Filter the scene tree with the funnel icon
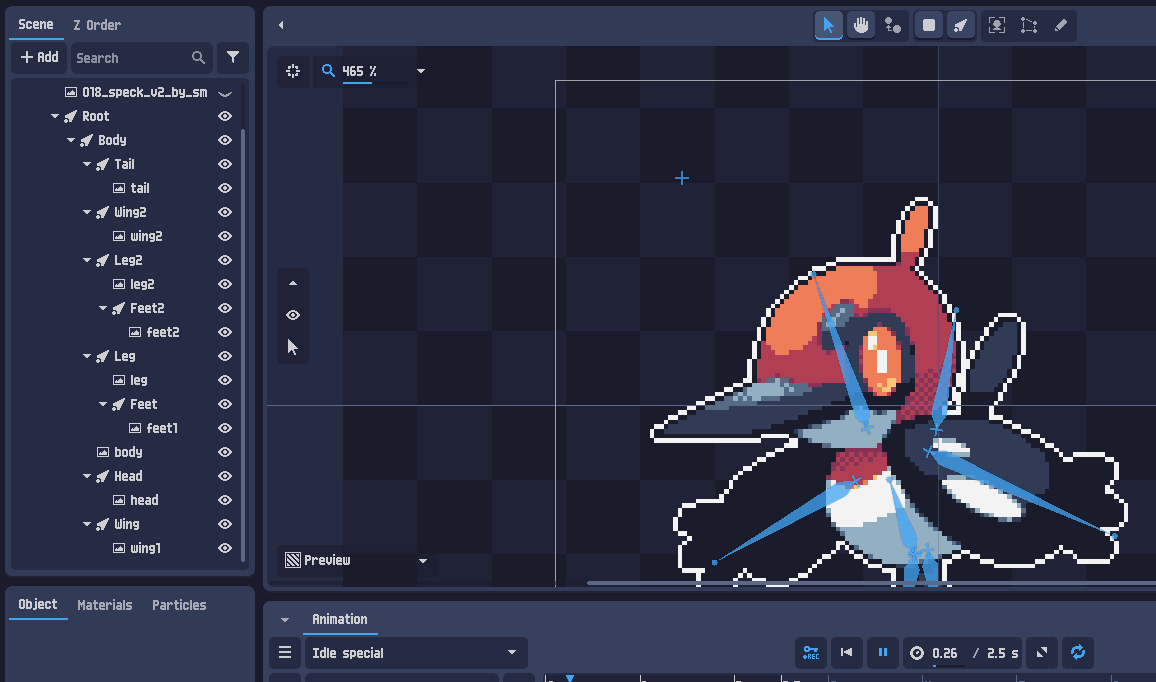 pos(233,58)
